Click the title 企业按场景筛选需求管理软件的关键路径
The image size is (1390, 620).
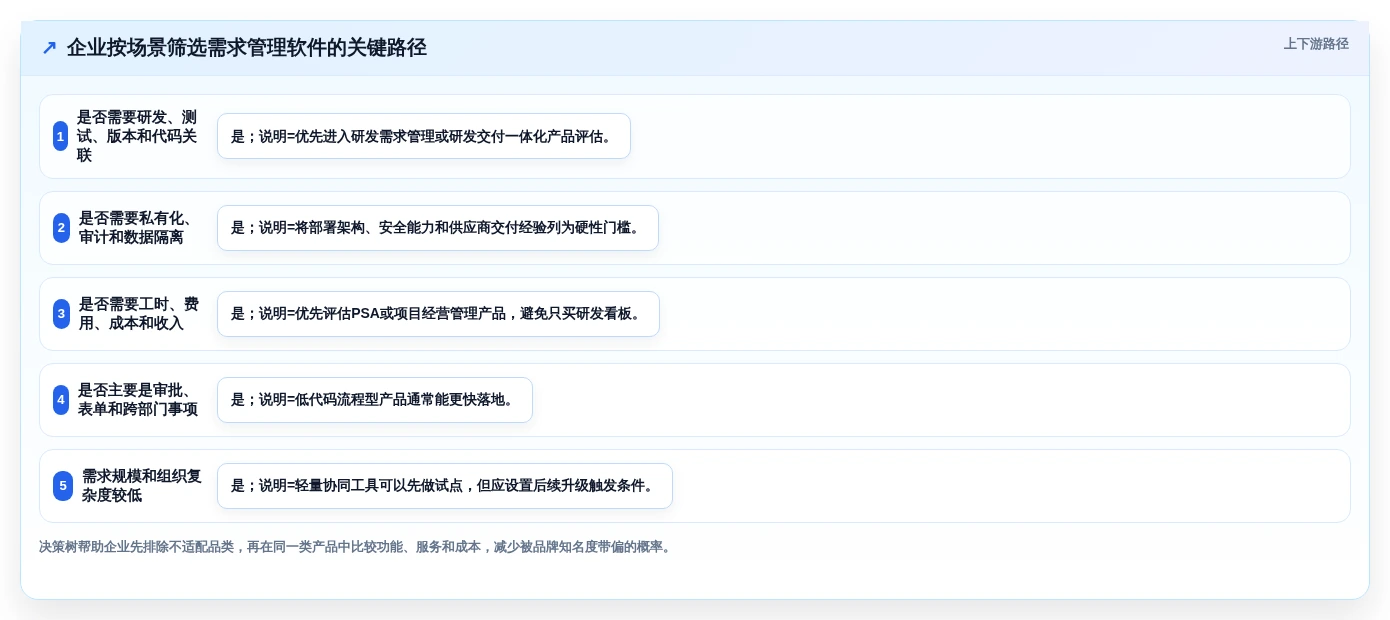pyautogui.click(x=247, y=47)
